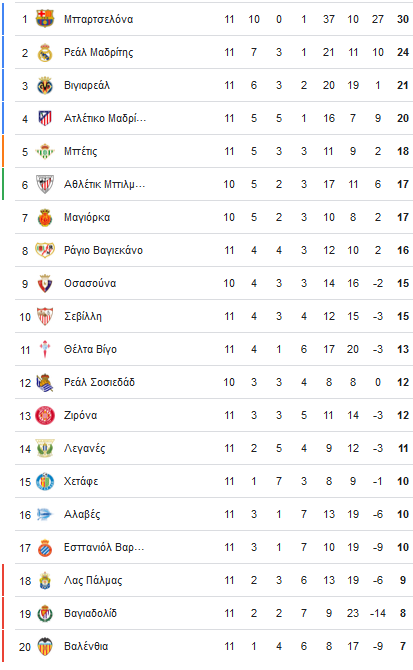This screenshot has width=413, height=670.
Task: Click Valladolid's -14 goal difference value
Action: click(x=378, y=613)
